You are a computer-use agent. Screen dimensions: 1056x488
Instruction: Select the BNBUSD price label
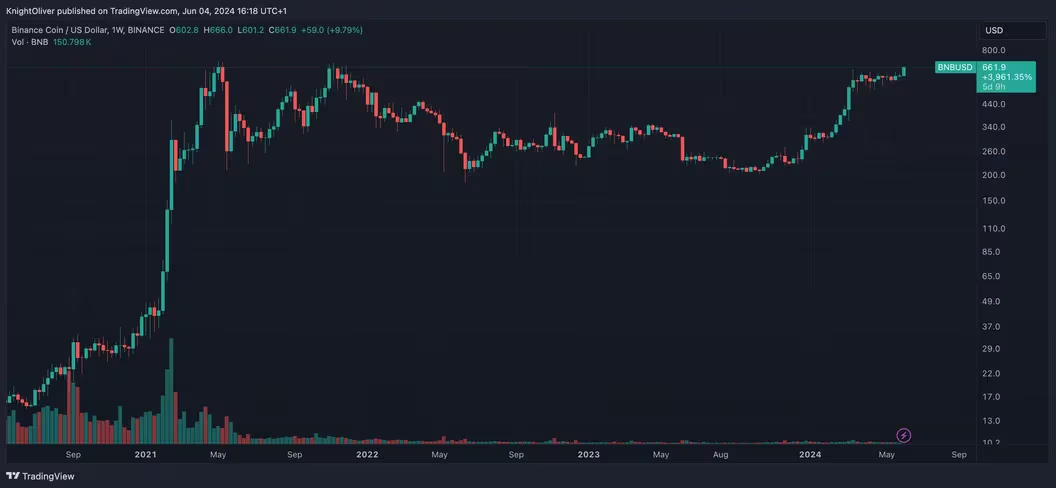955,67
